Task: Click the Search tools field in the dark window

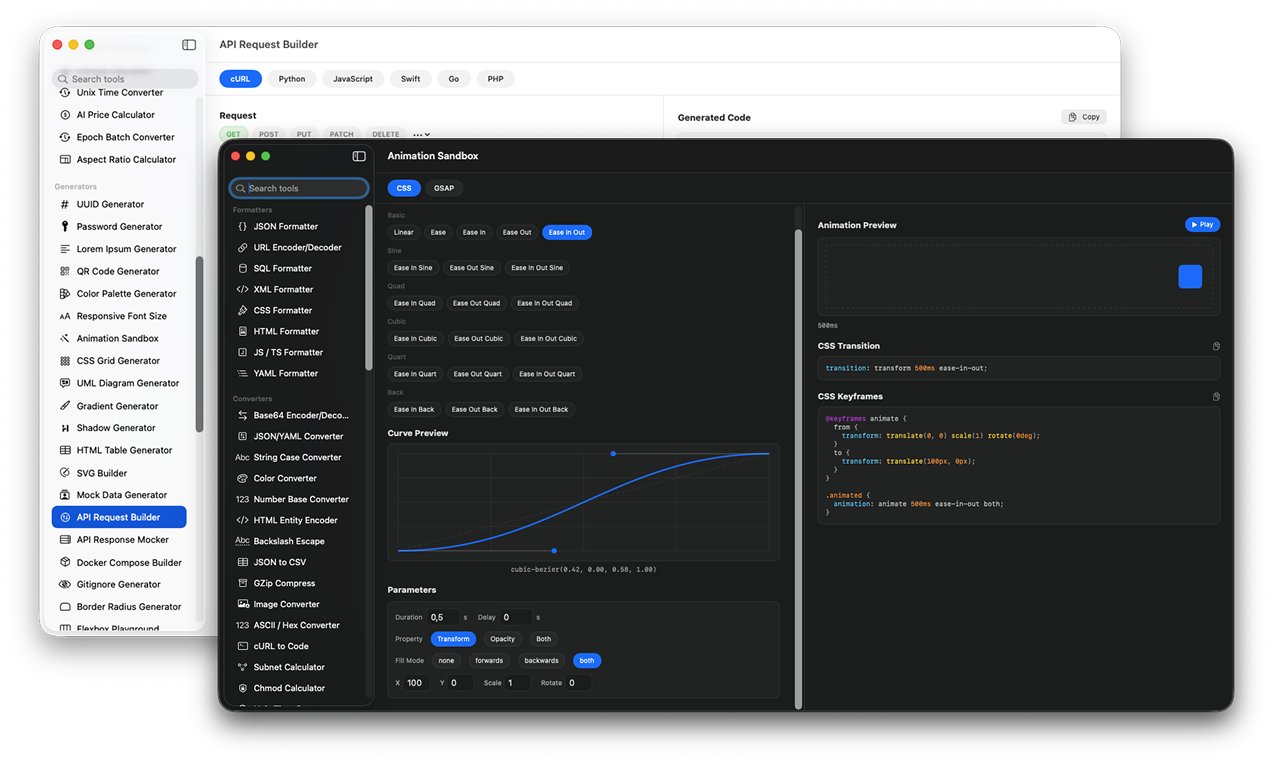Action: 300,188
